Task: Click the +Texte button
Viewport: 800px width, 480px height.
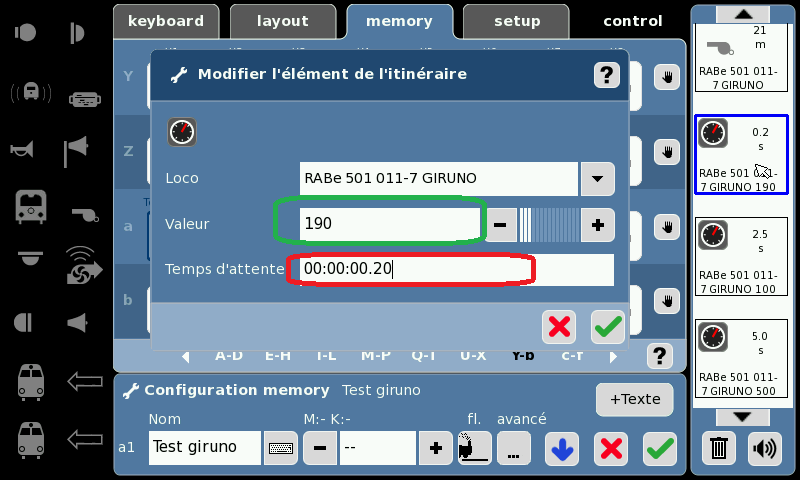Action: 634,399
